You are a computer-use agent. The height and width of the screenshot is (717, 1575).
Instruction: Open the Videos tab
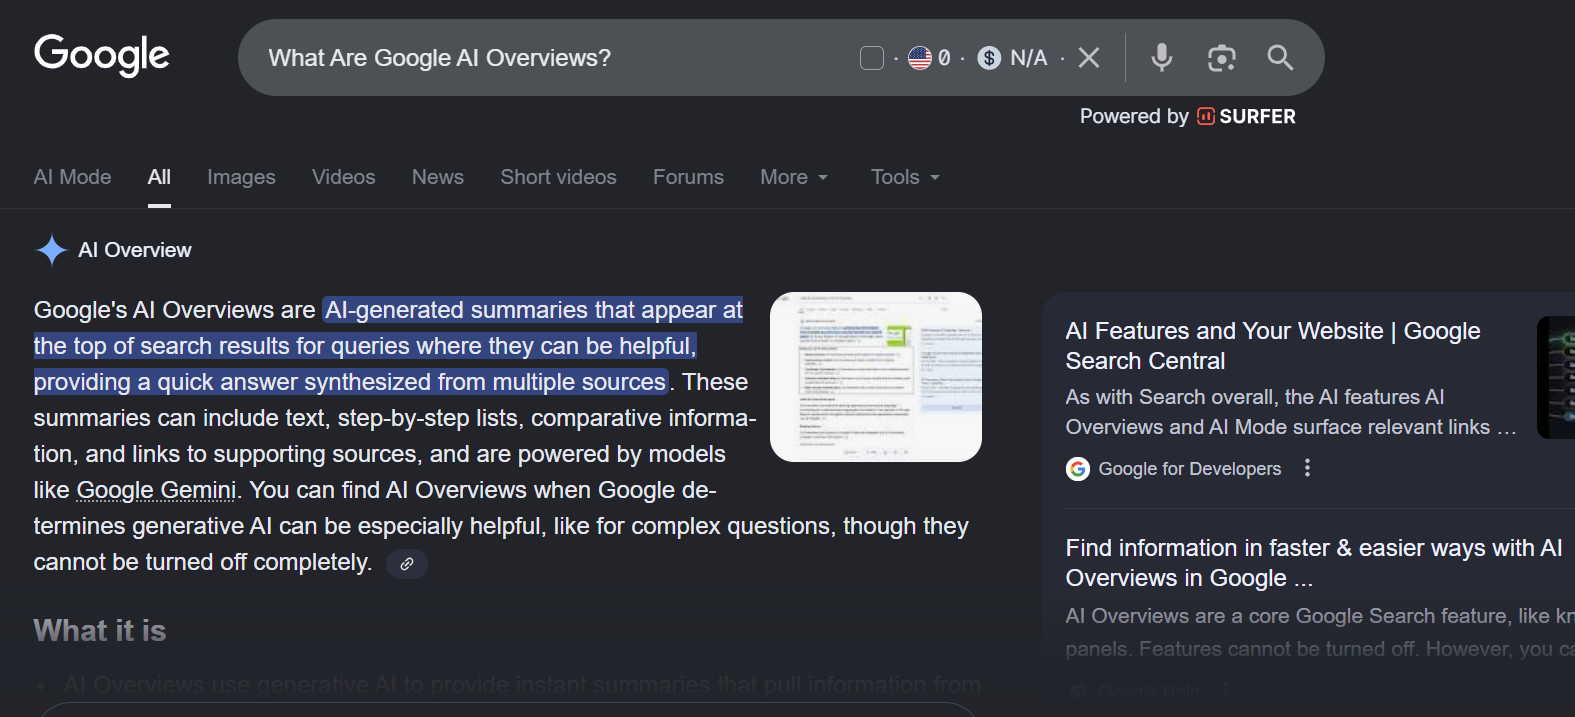343,177
